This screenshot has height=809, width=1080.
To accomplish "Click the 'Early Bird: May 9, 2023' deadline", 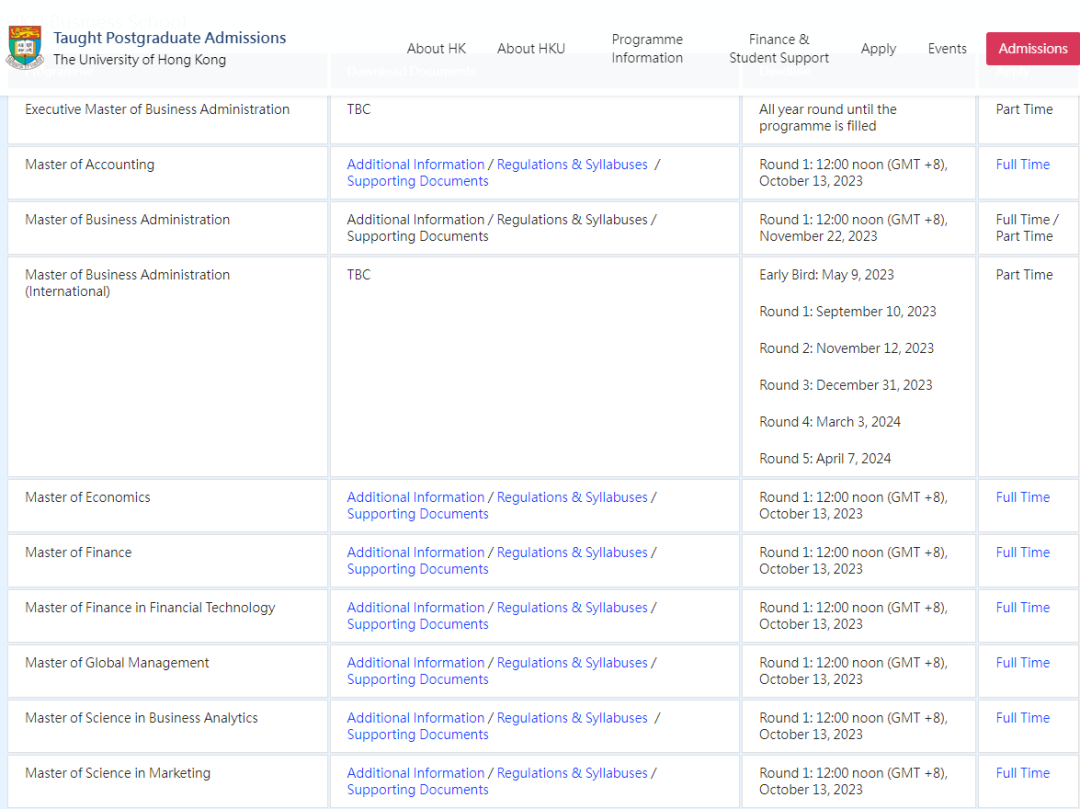I will click(x=827, y=275).
